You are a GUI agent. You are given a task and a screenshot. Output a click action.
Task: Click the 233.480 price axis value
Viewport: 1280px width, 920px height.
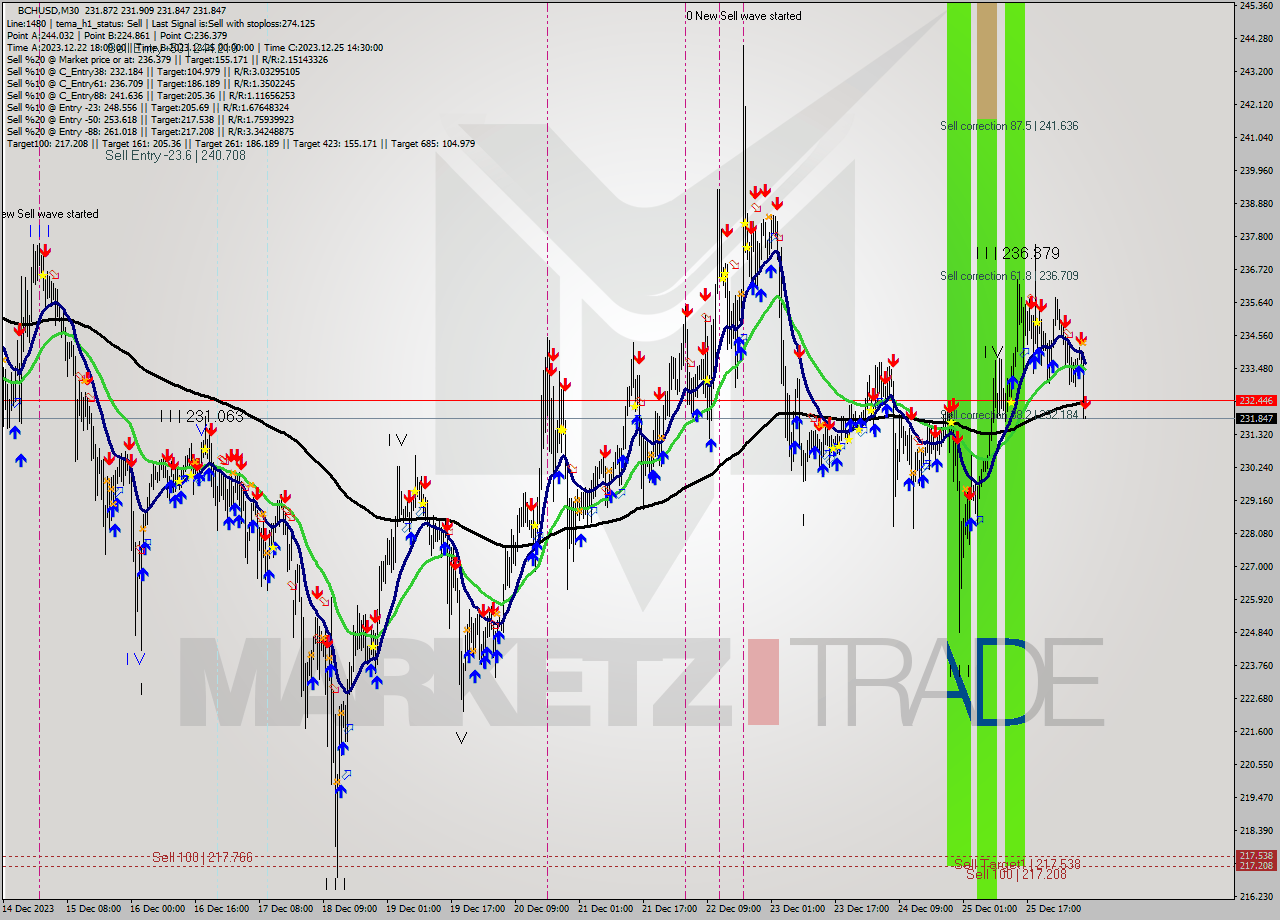point(1256,369)
